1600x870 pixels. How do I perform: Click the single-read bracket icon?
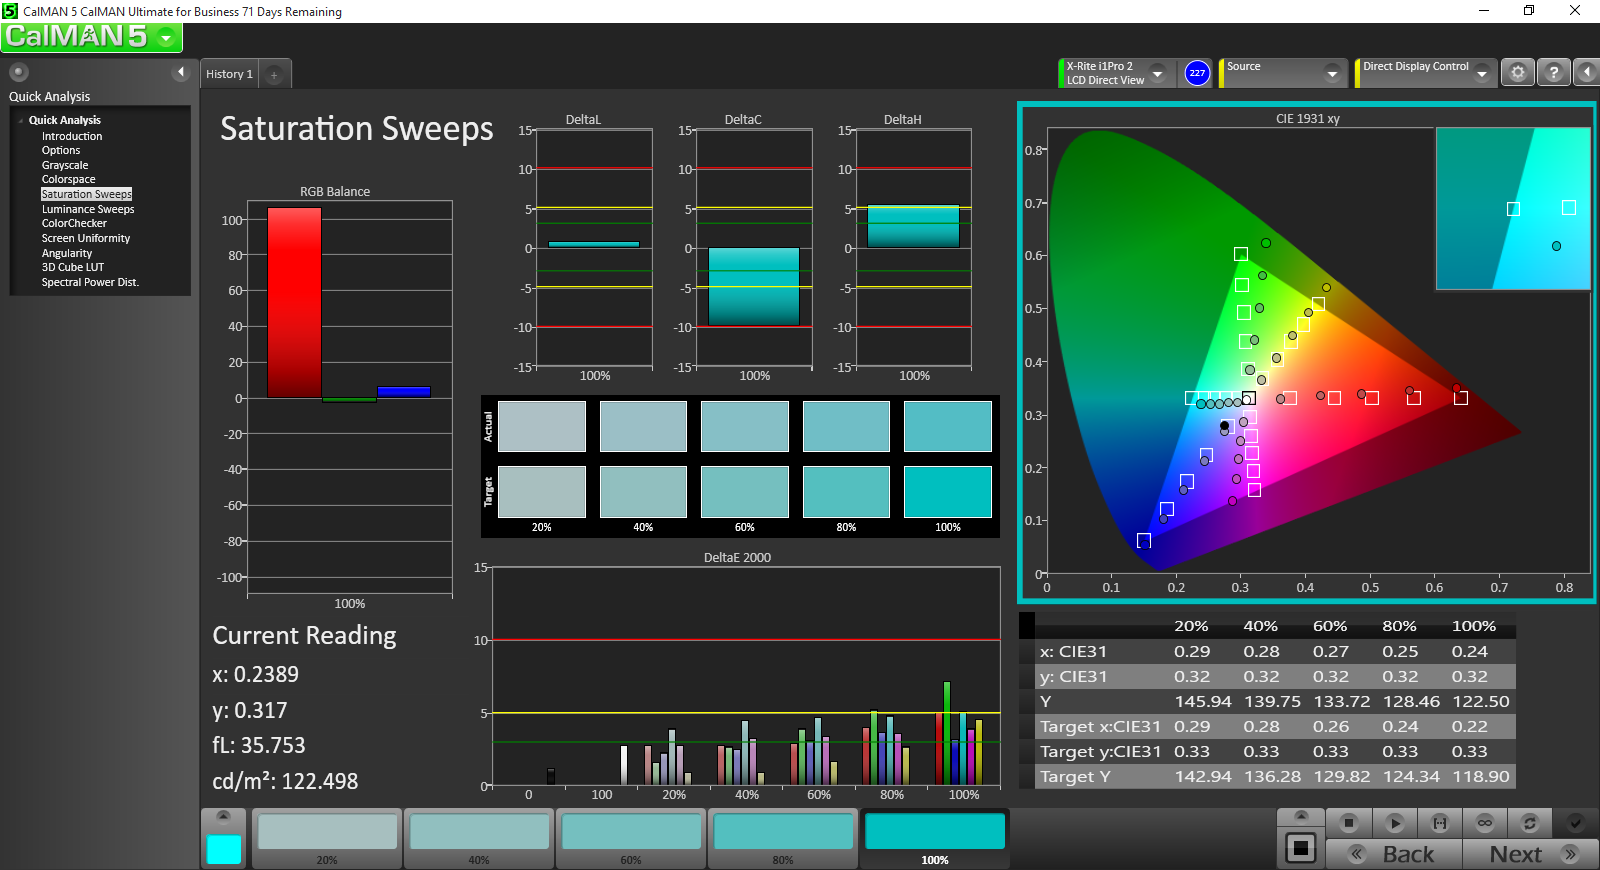[x=1440, y=823]
